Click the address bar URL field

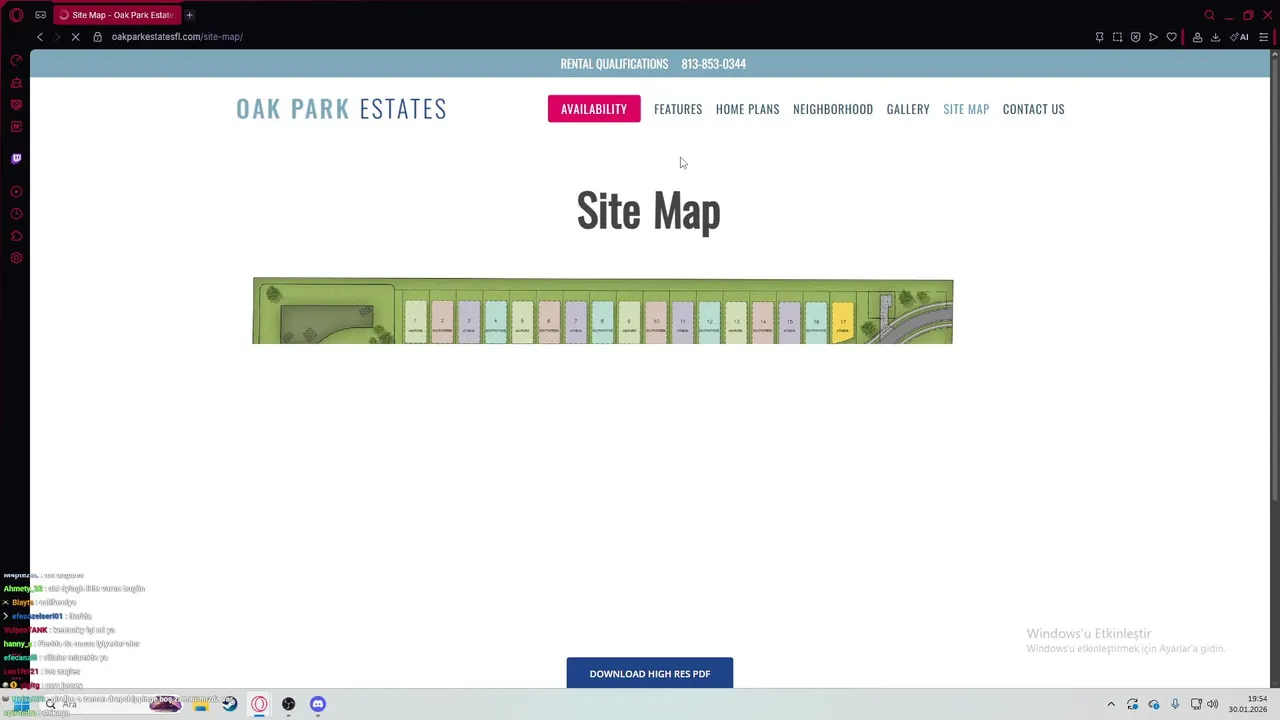[x=177, y=37]
